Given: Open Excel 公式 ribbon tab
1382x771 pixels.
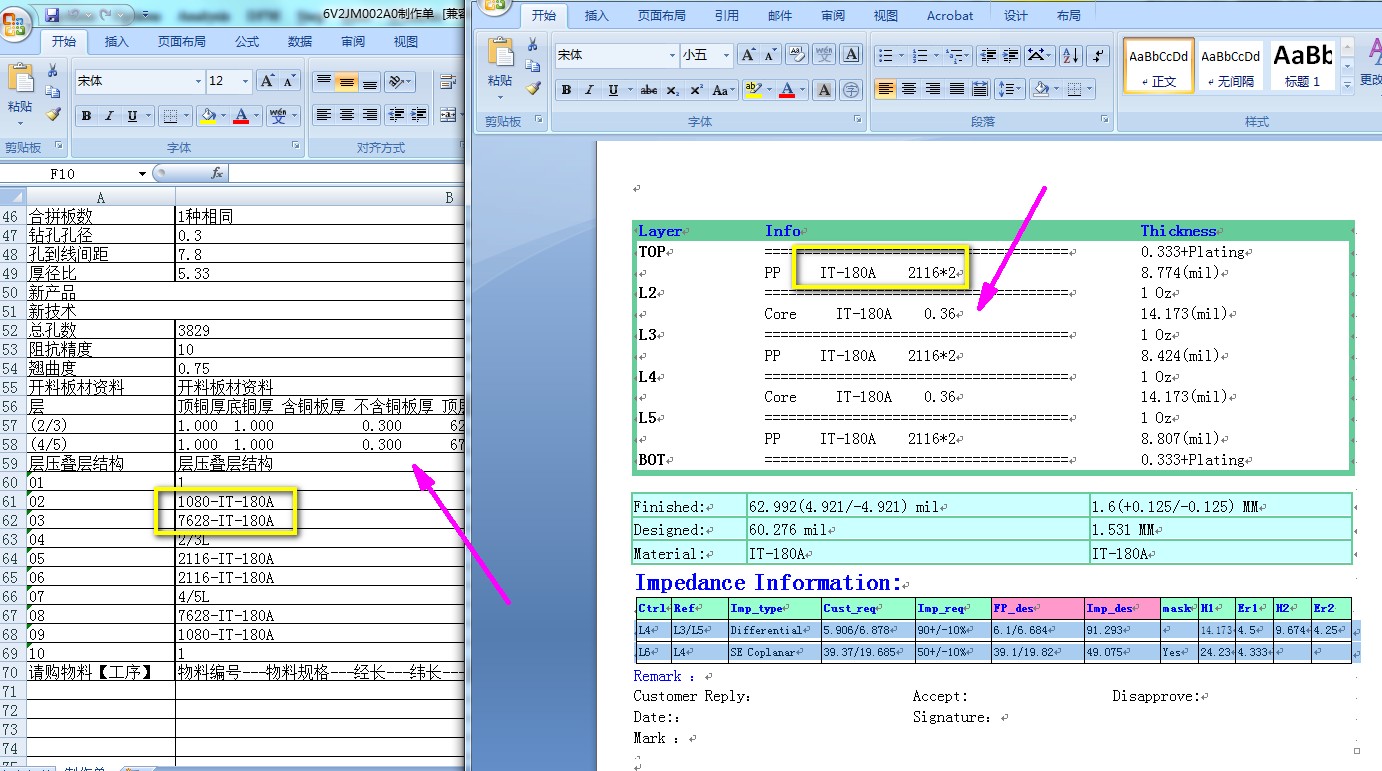Looking at the screenshot, I should click(247, 41).
